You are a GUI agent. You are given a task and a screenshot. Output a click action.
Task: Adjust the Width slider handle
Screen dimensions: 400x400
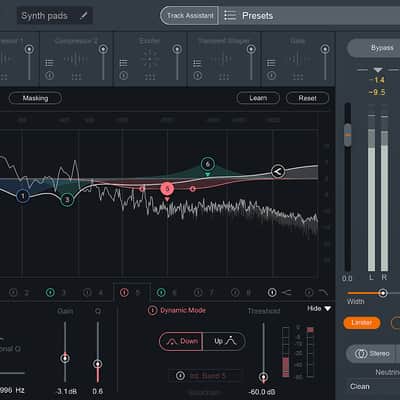point(383,293)
